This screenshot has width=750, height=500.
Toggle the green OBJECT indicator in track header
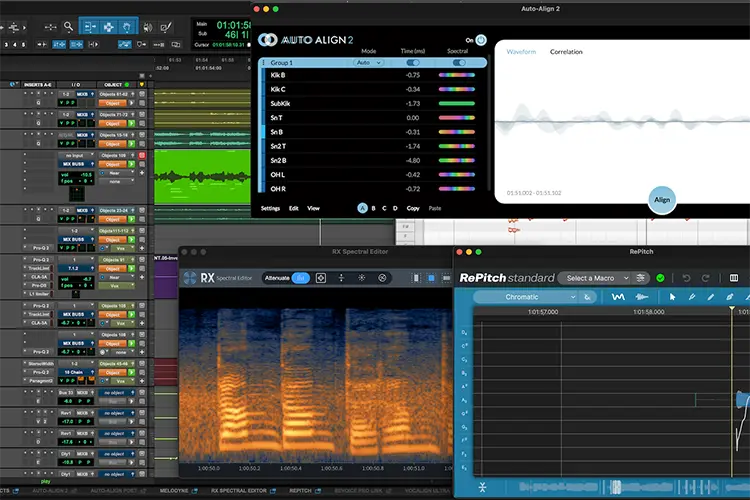[x=127, y=85]
